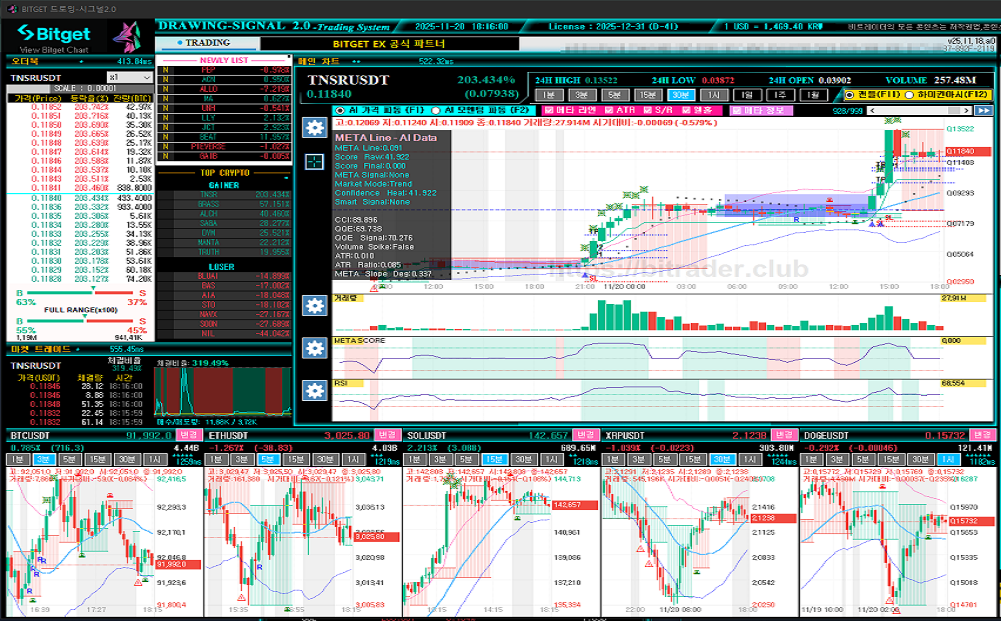Toggle the META info checkbox
This screenshot has height=621, width=1001.
coord(737,110)
